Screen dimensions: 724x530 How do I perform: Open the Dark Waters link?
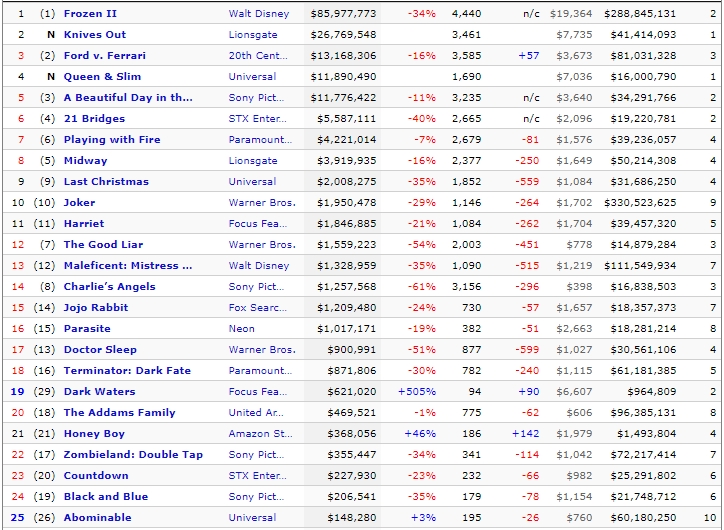pos(99,391)
